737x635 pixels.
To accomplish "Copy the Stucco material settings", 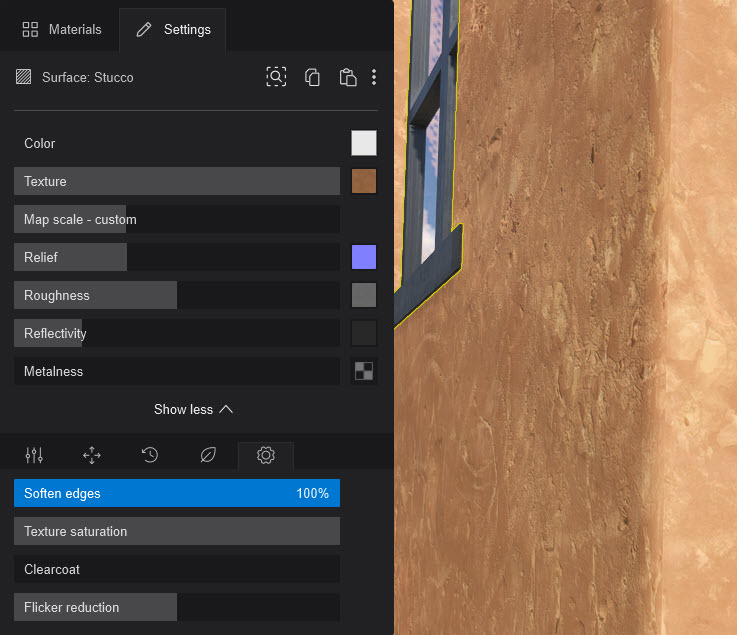I will pyautogui.click(x=312, y=77).
